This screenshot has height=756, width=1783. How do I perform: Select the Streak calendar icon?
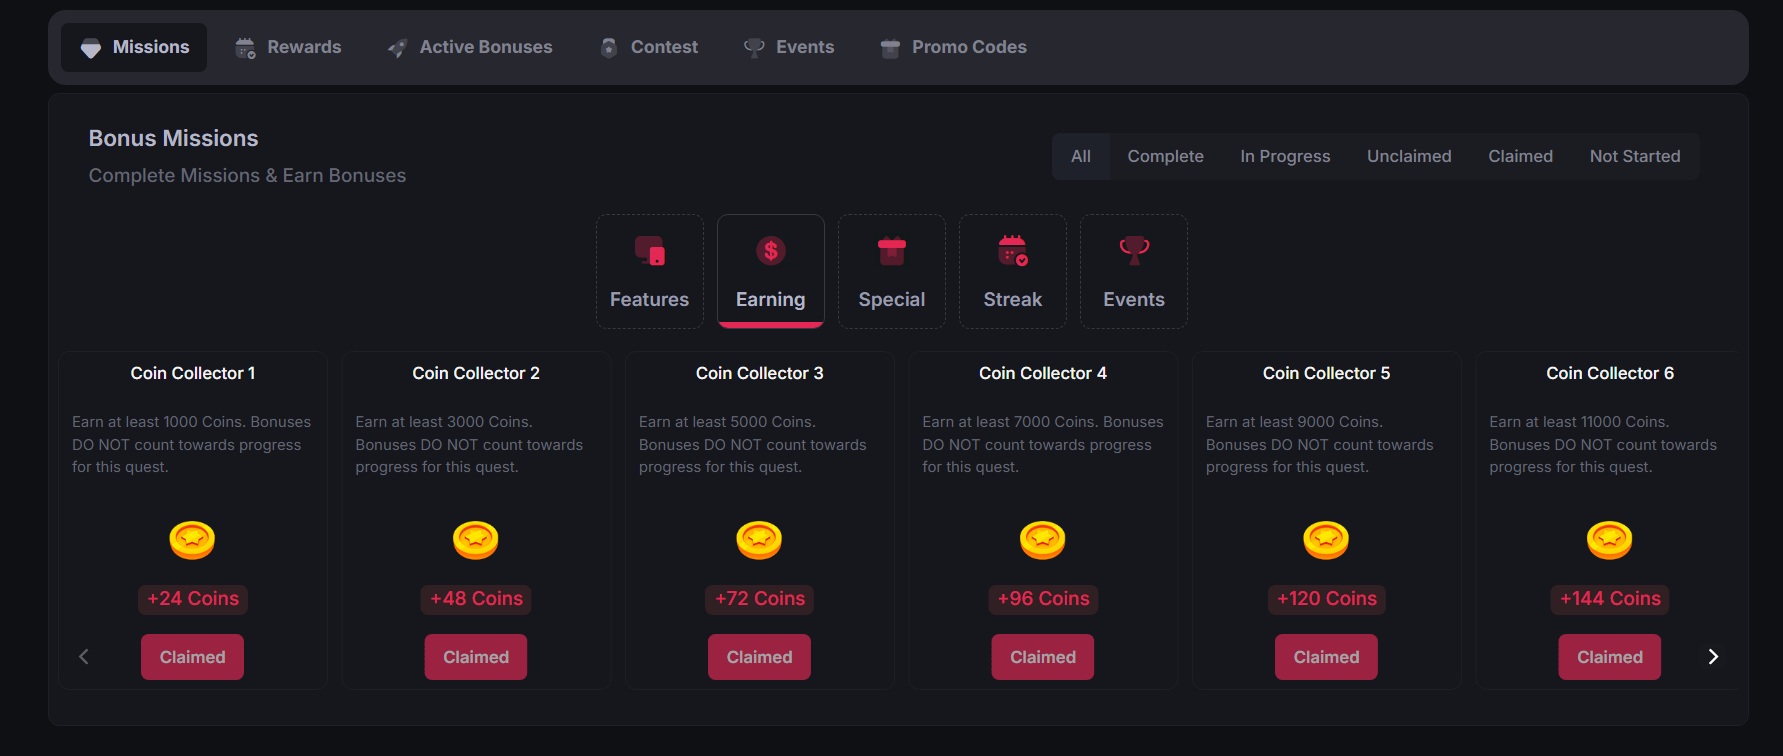(1013, 251)
